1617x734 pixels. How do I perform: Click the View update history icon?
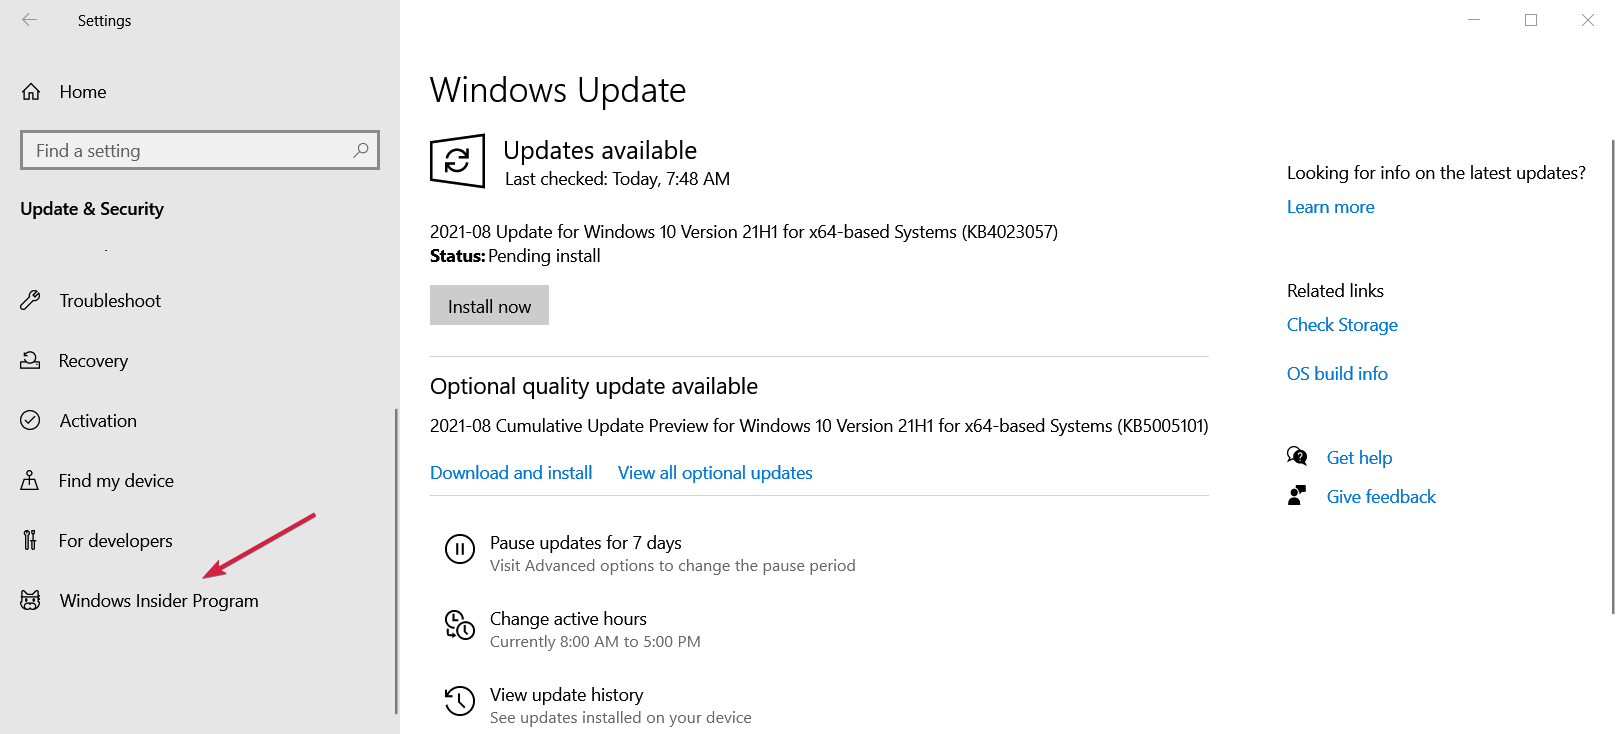460,701
